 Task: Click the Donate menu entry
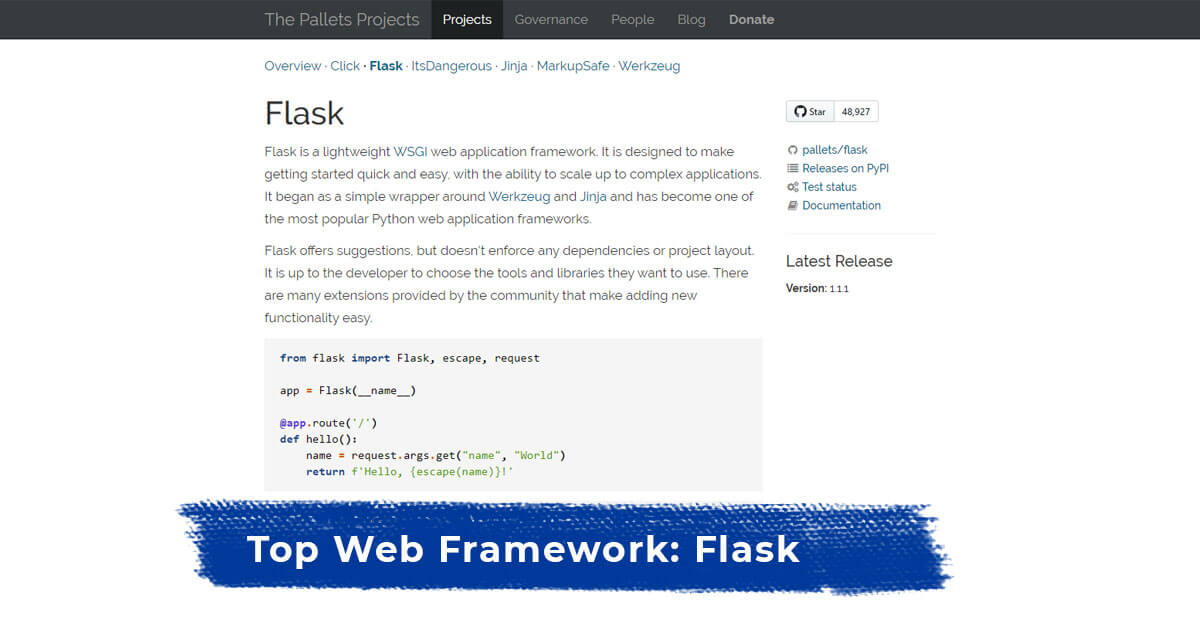coord(751,19)
